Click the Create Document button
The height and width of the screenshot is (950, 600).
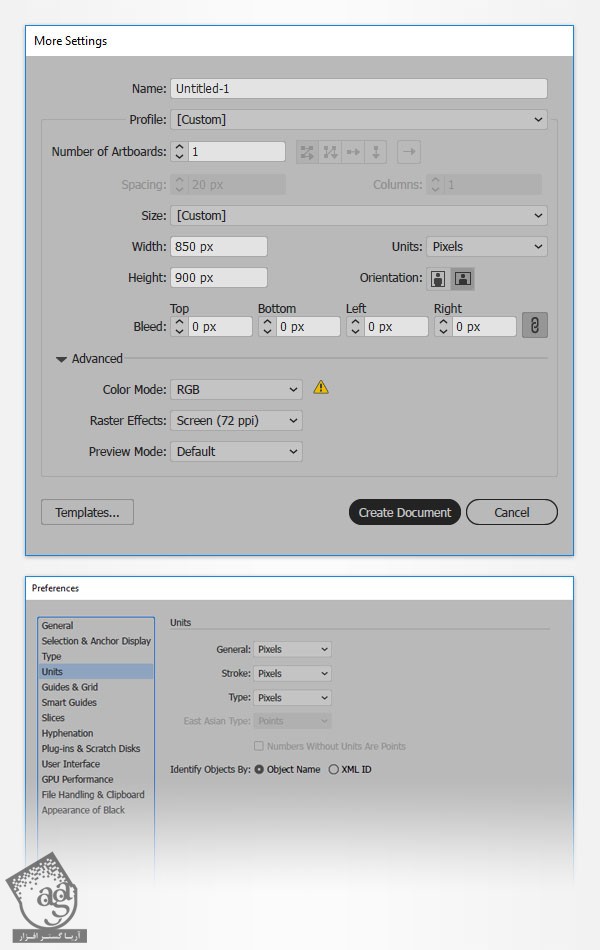tap(405, 512)
